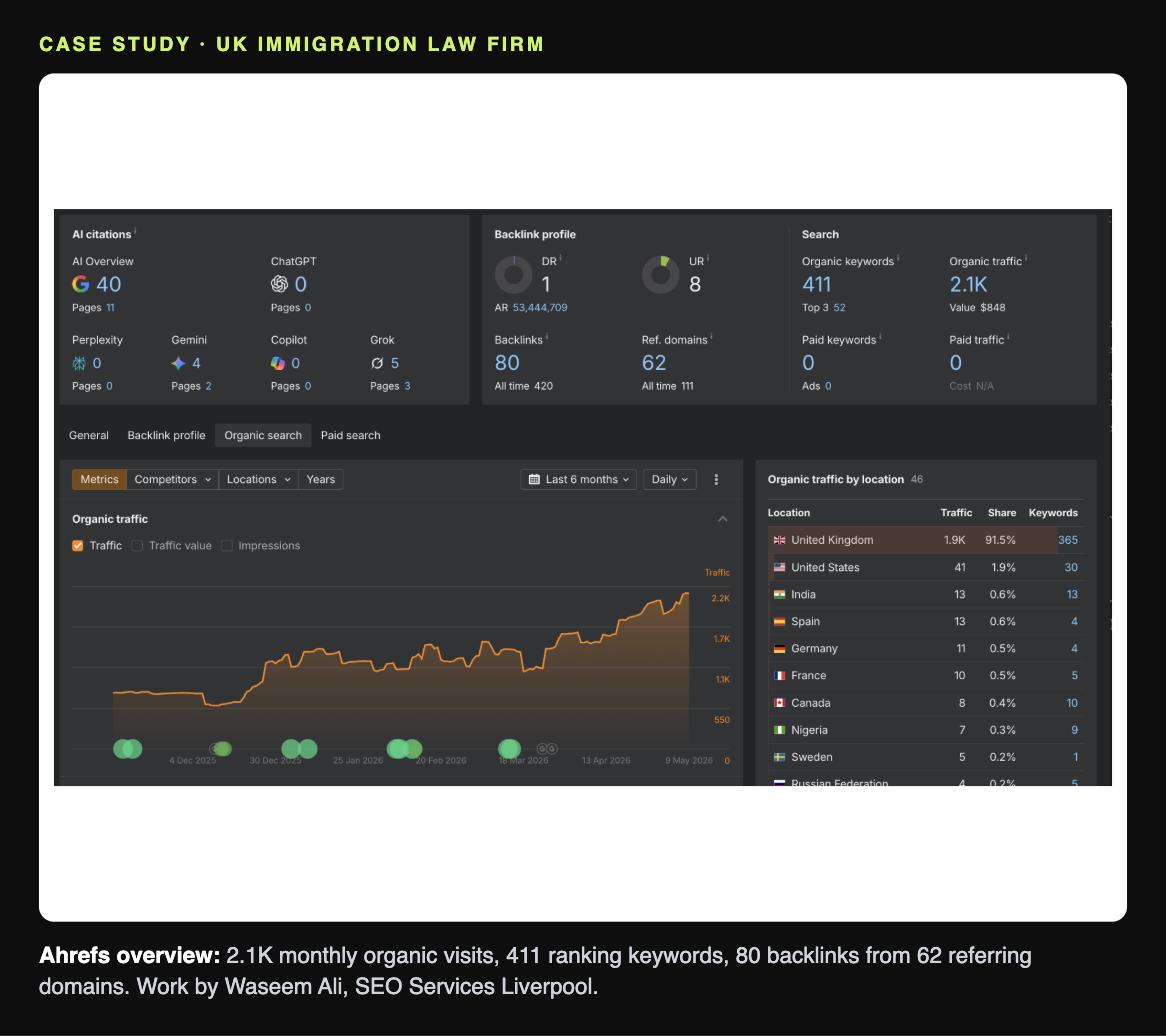Click the Sweden flag icon
This screenshot has width=1166, height=1036.
[x=779, y=757]
